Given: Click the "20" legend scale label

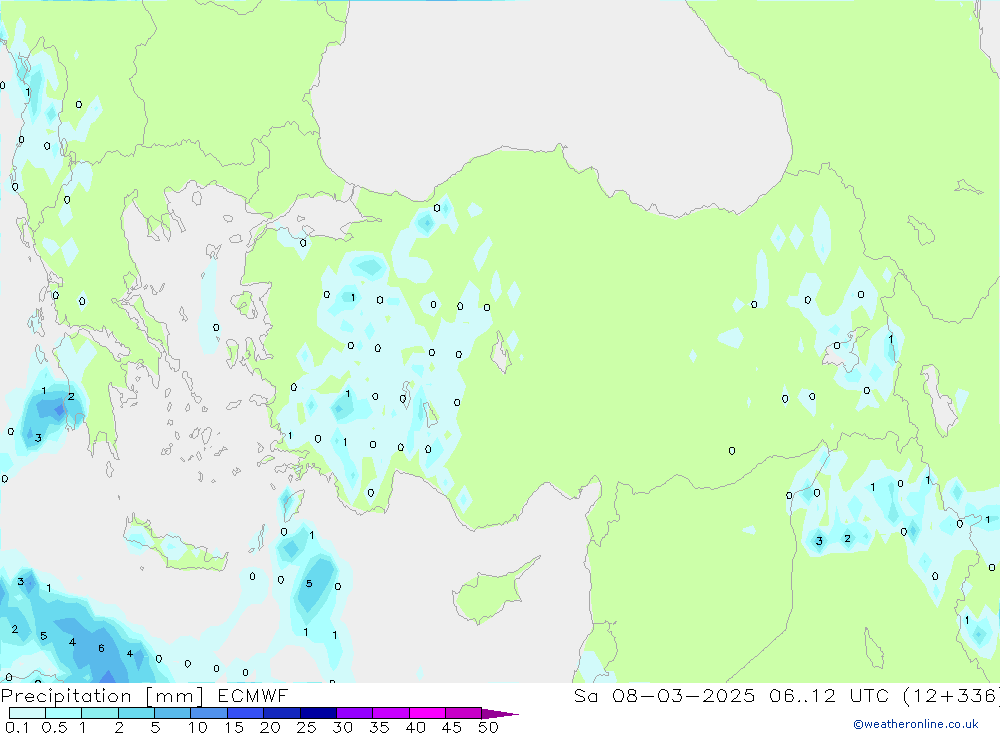Looking at the screenshot, I should 270,727.
